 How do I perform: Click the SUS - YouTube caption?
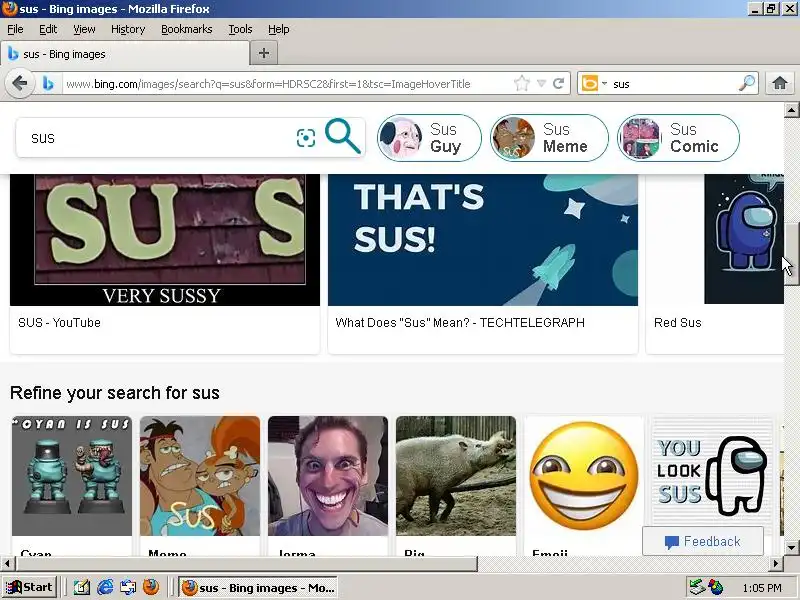point(59,322)
